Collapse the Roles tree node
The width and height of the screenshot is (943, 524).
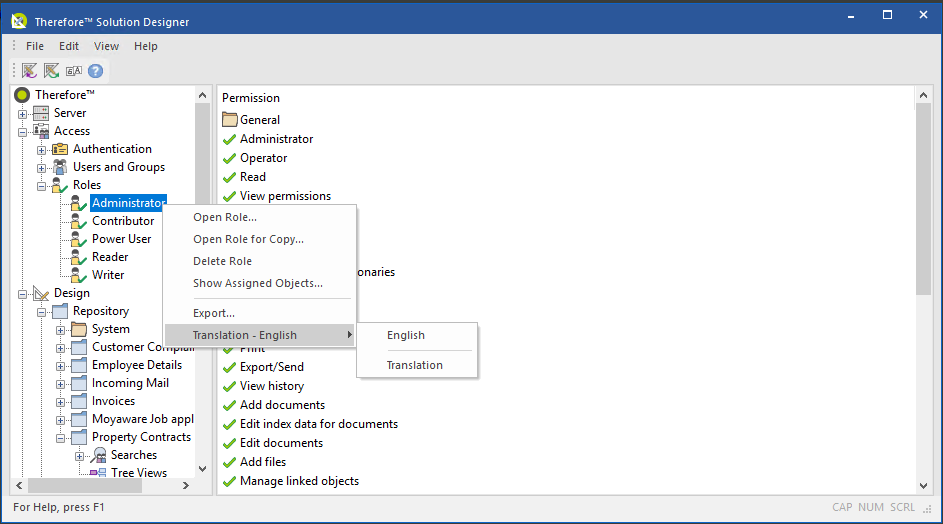click(41, 186)
